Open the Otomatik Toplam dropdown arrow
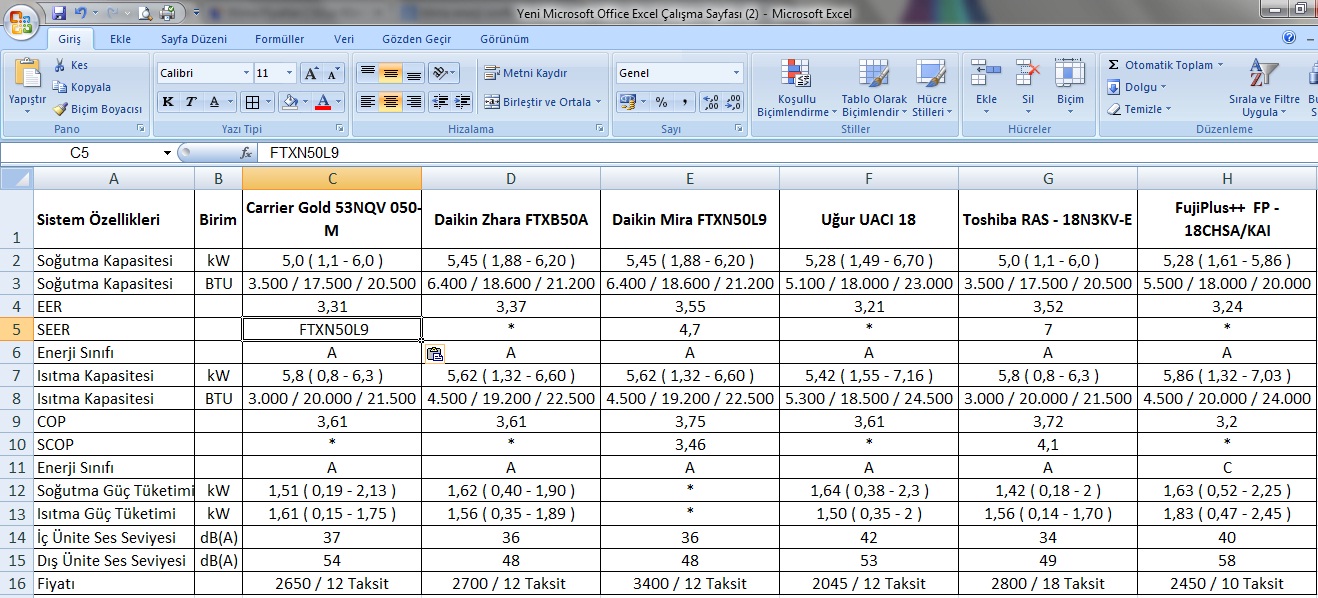Image resolution: width=1318 pixels, height=598 pixels. (1220, 65)
